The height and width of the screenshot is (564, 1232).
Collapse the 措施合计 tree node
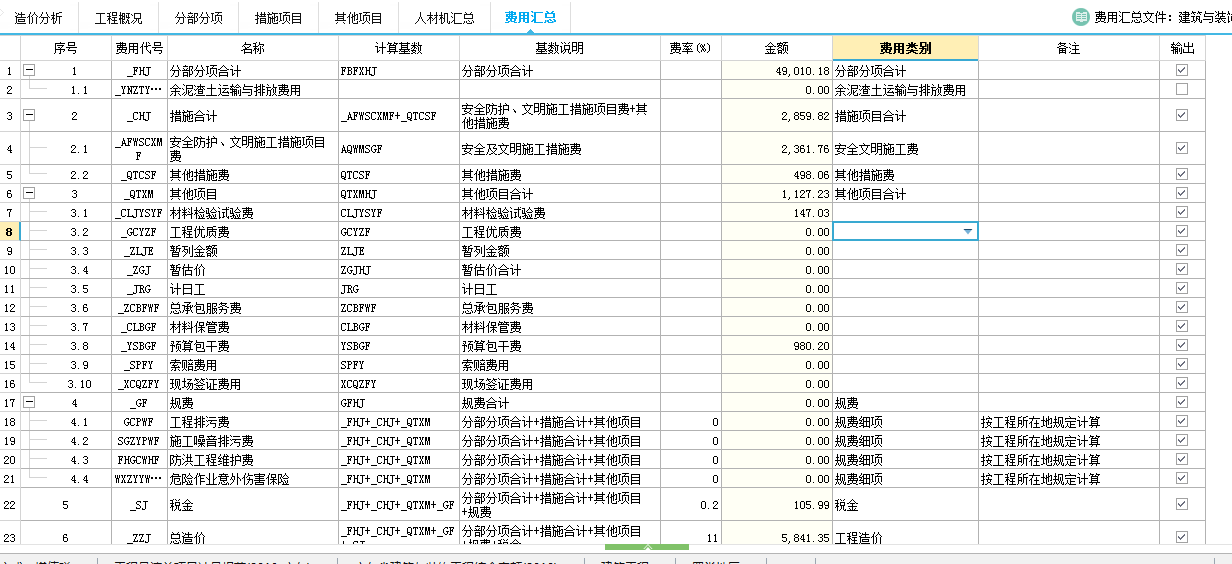point(28,116)
